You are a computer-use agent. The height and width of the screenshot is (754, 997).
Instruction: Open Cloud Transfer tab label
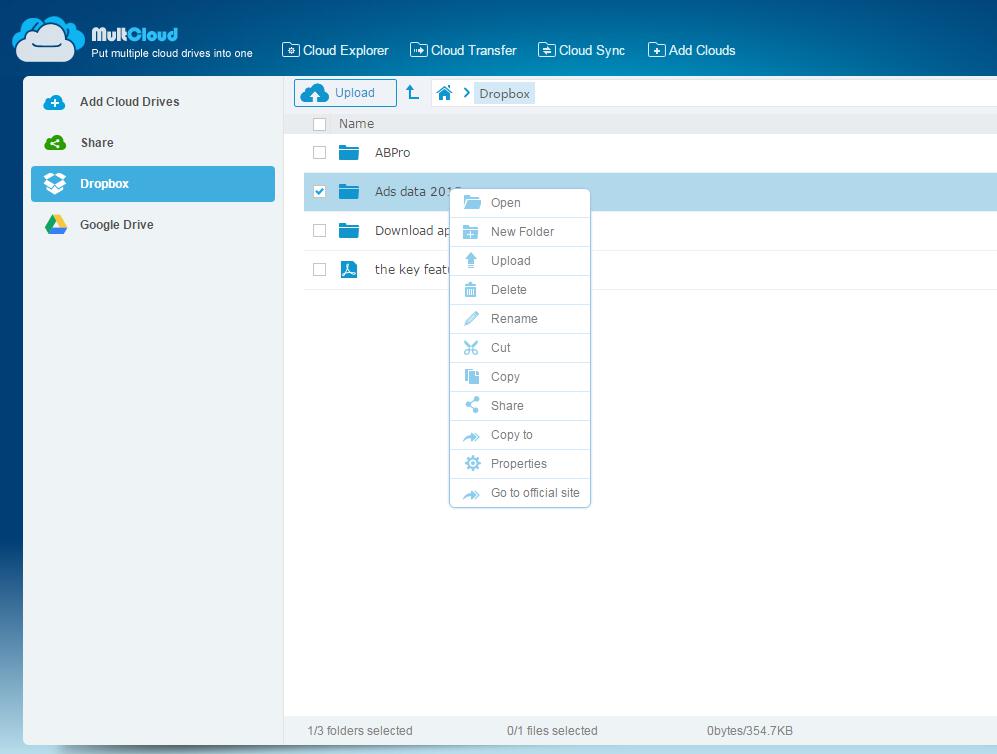[x=473, y=50]
